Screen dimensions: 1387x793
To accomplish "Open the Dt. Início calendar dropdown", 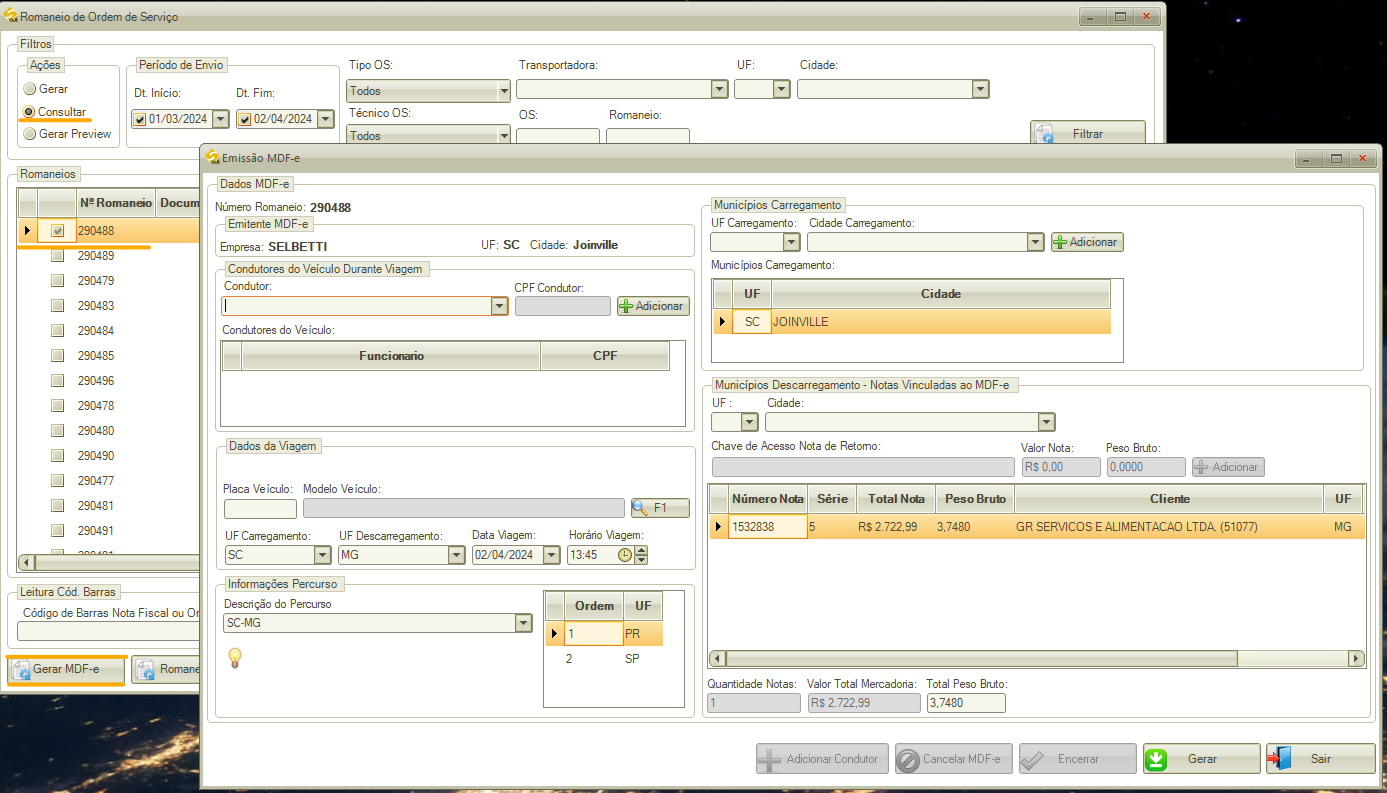I will [x=220, y=119].
